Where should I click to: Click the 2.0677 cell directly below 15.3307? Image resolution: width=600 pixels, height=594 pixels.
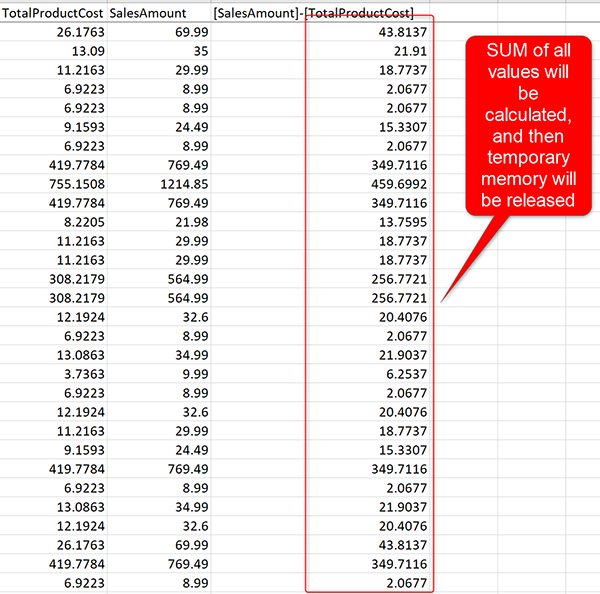[x=320, y=145]
